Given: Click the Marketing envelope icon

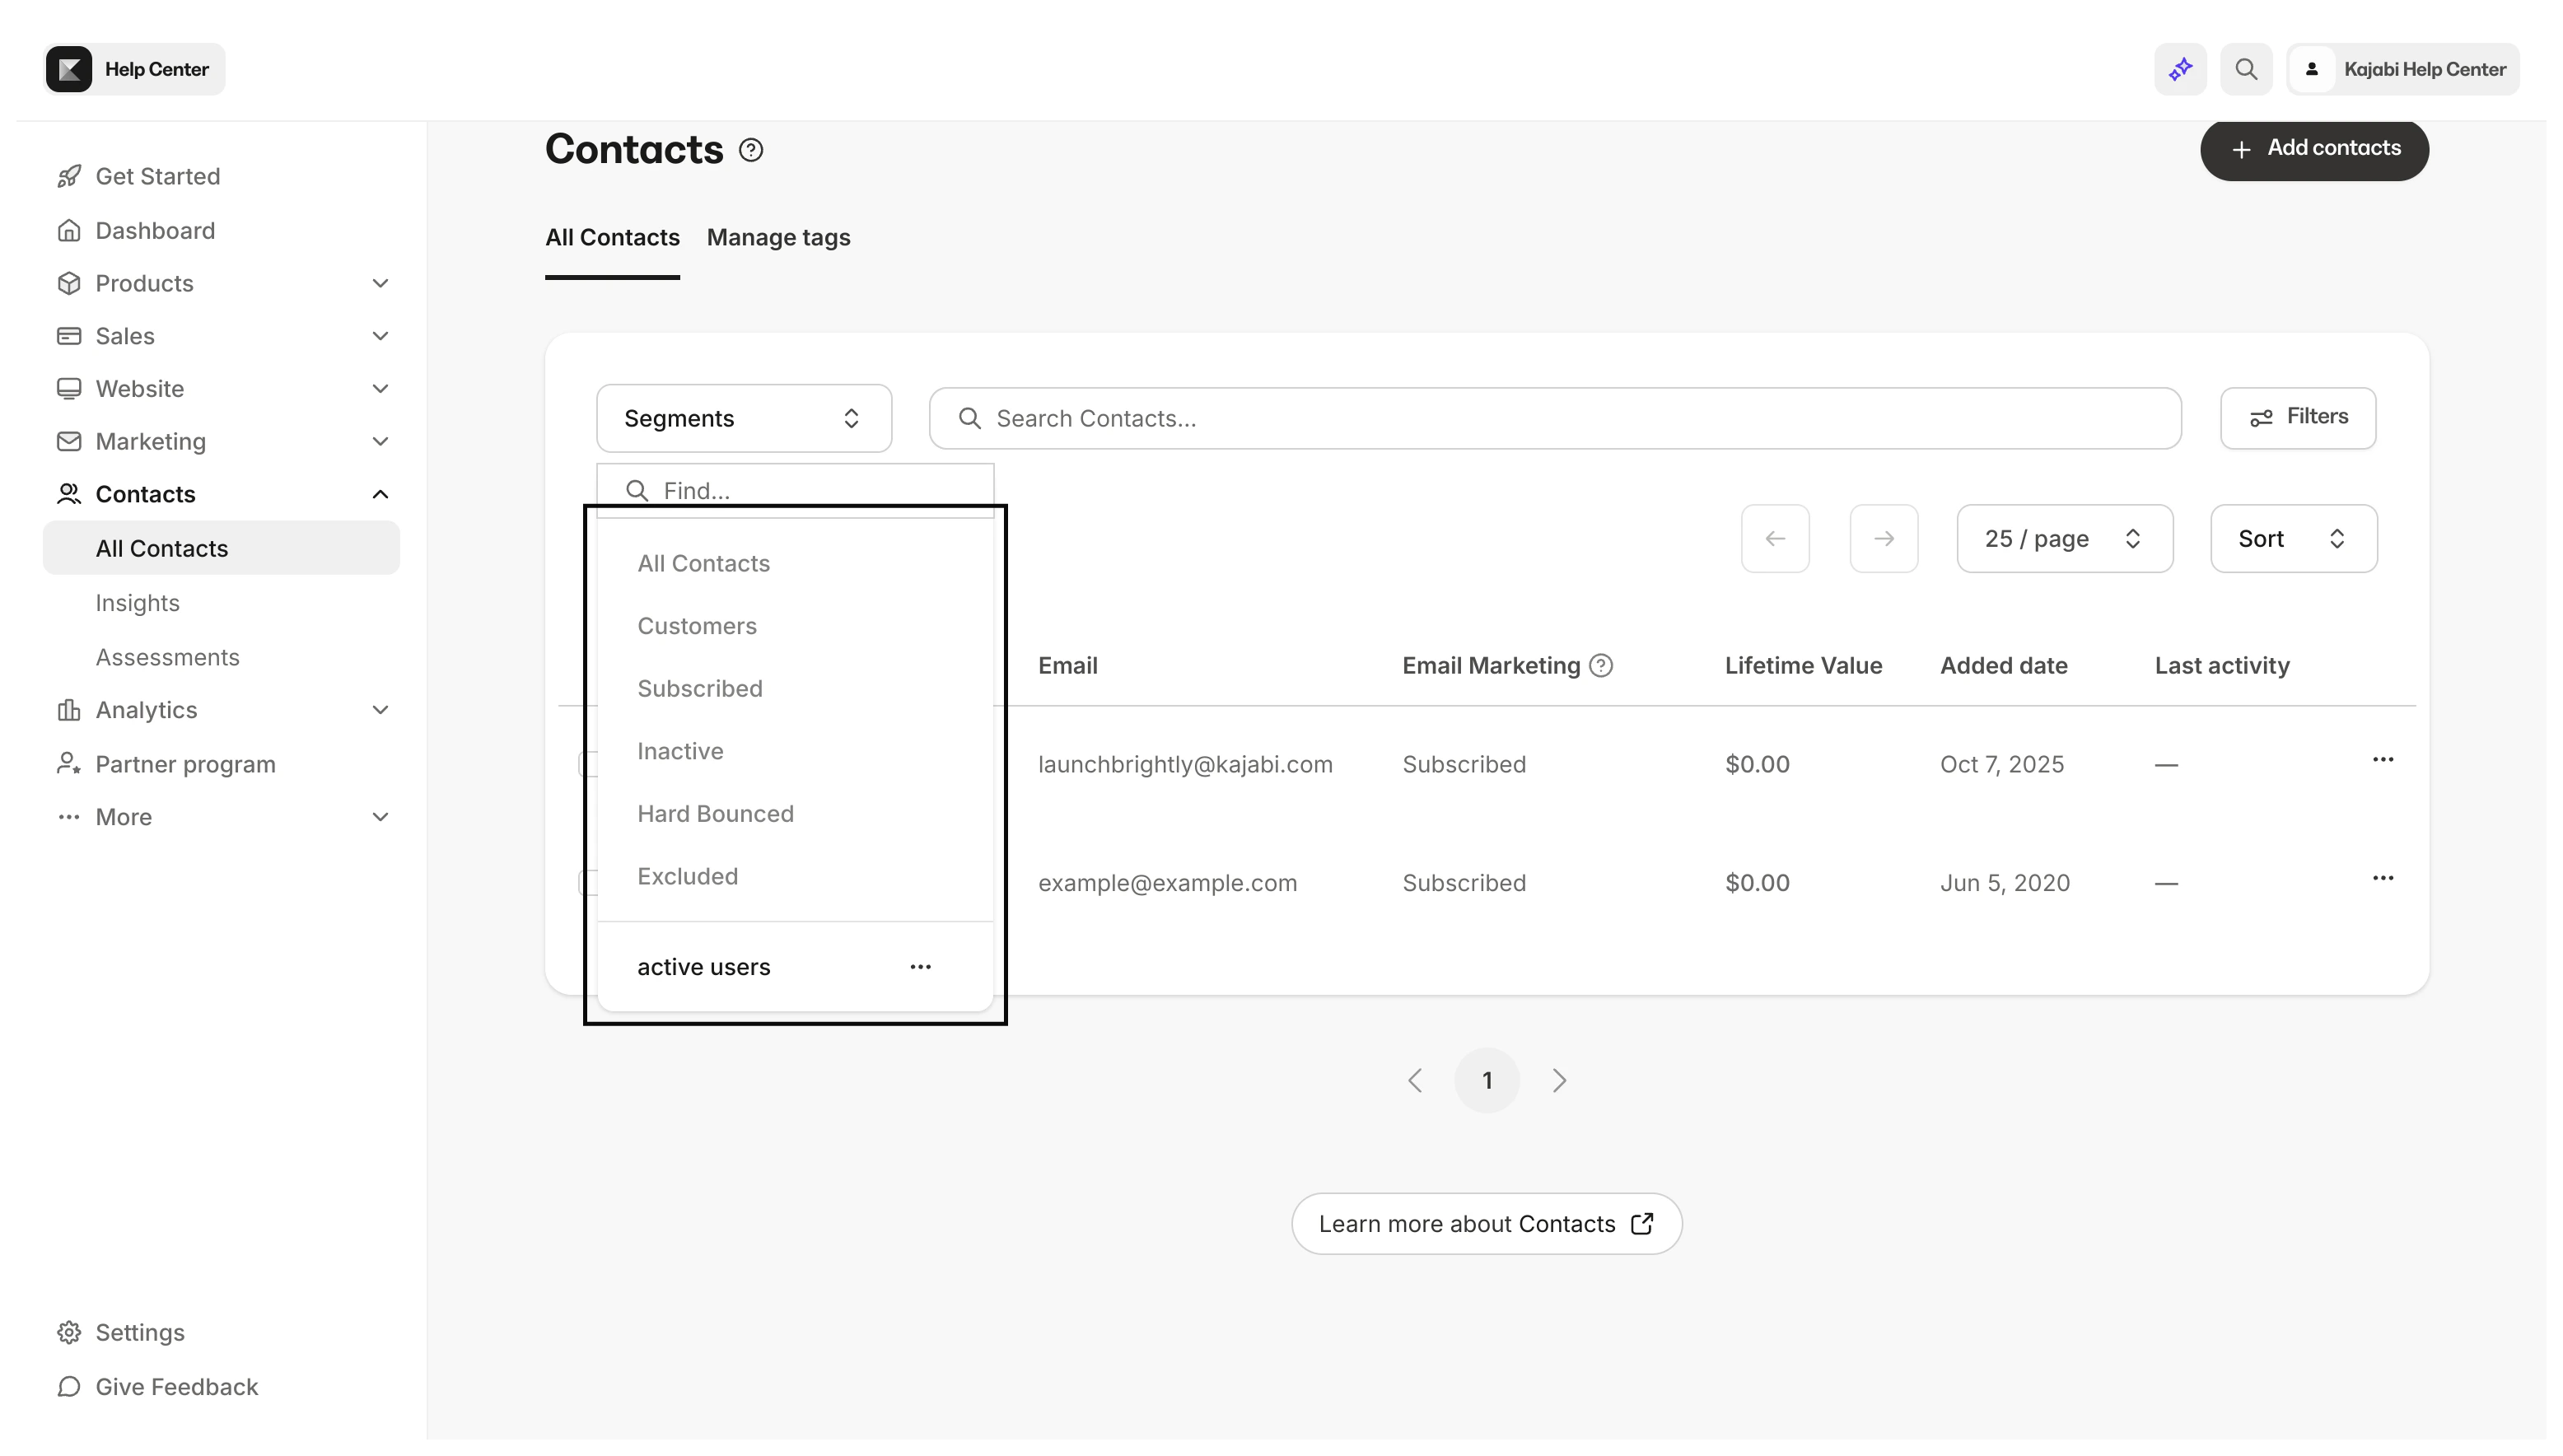Looking at the screenshot, I should tap(68, 441).
